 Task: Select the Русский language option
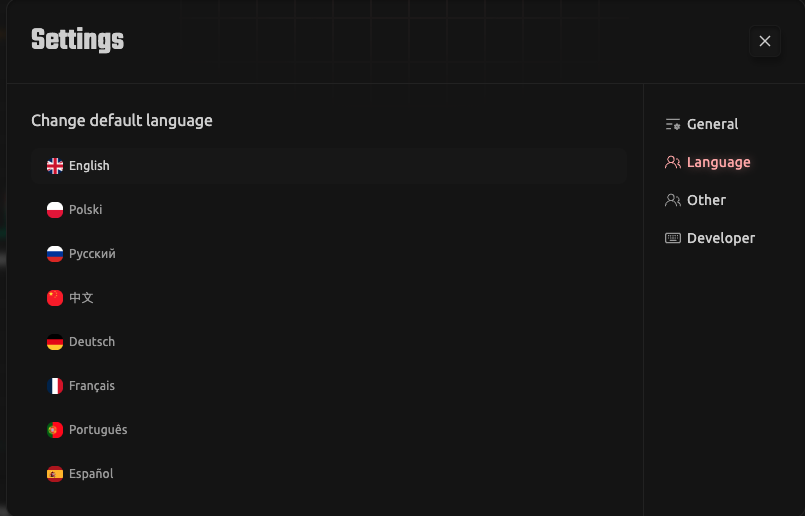click(329, 254)
